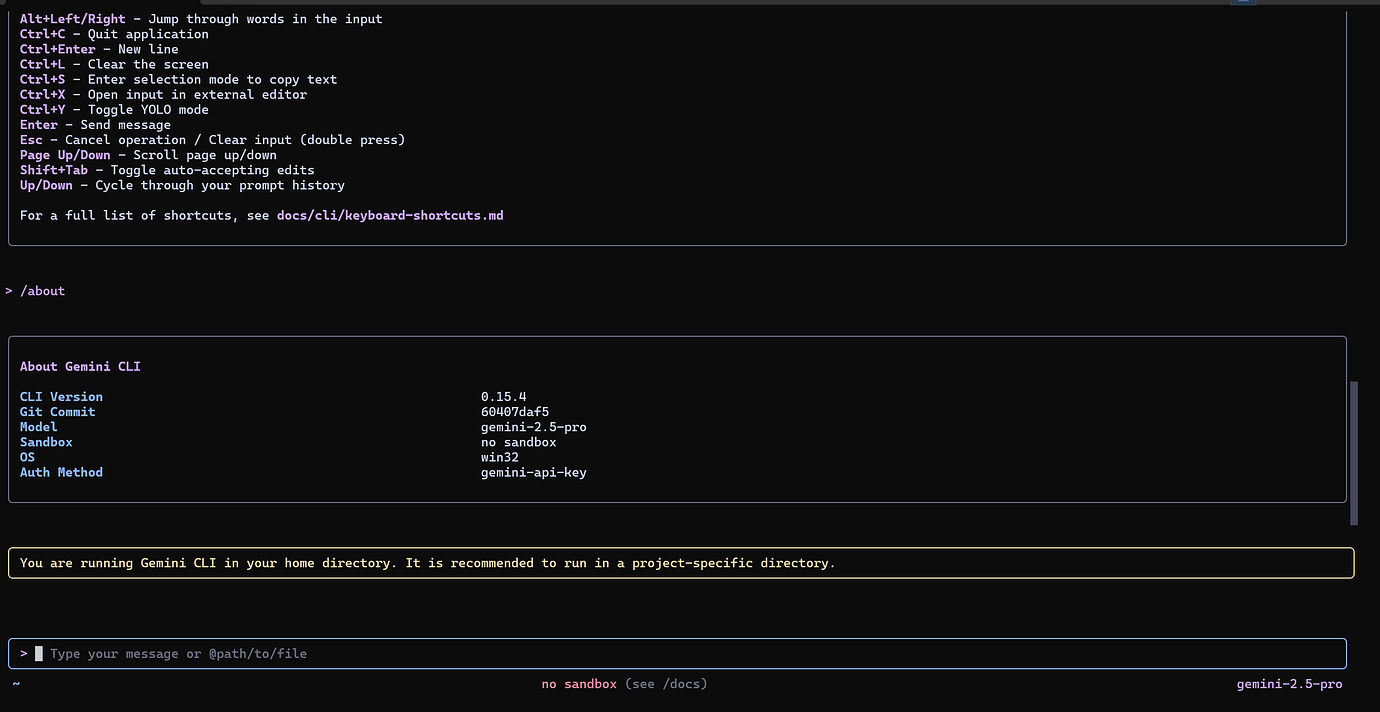Select the "gemini-api-key" value

click(534, 472)
